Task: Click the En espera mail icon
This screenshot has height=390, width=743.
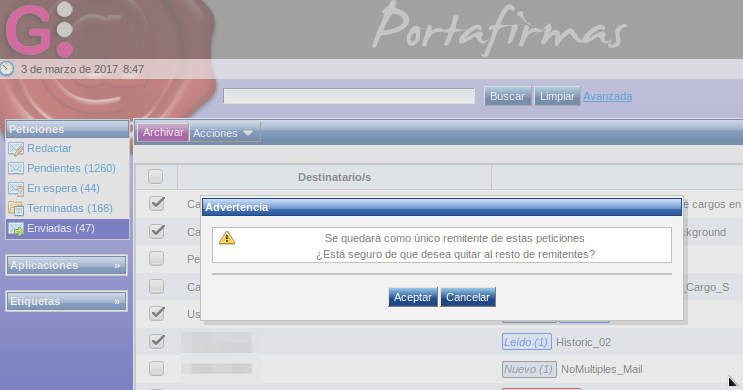Action: [x=16, y=189]
